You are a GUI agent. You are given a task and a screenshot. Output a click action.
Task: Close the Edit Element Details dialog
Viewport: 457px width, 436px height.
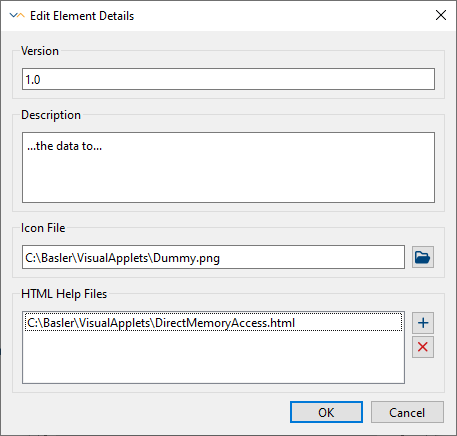point(441,15)
